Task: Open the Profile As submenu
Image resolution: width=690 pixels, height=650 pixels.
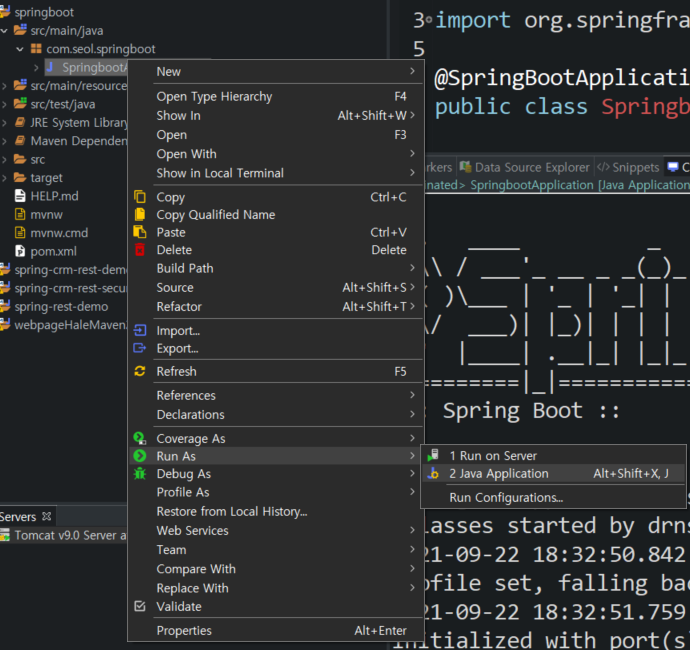Action: click(x=275, y=492)
